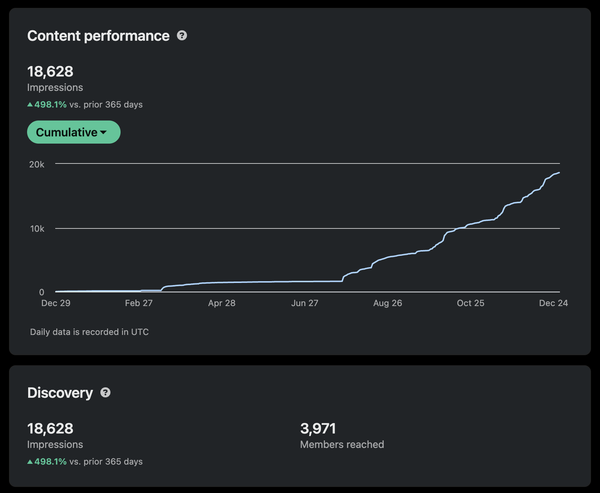The image size is (600, 493).
Task: Click the 18,628 impressions total under Content performance
Action: pyautogui.click(x=50, y=71)
